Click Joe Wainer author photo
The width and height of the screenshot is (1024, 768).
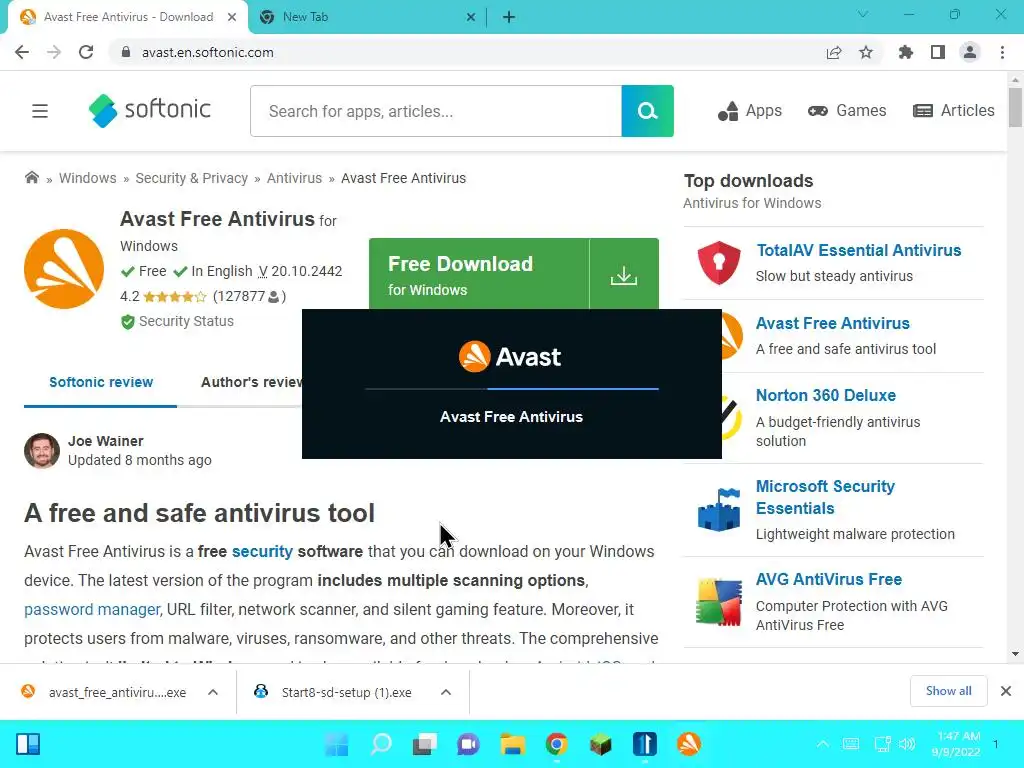pyautogui.click(x=42, y=451)
